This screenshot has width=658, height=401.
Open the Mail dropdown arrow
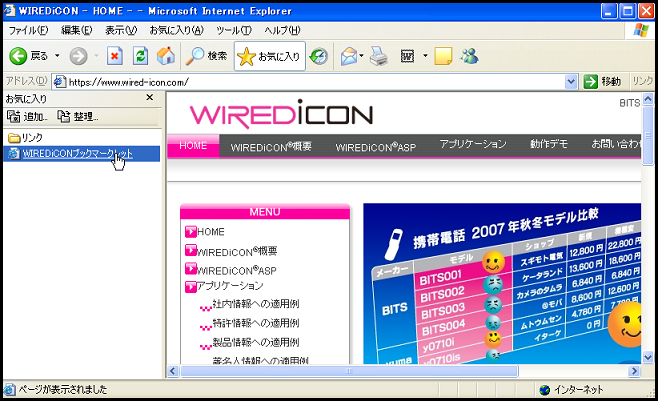361,55
